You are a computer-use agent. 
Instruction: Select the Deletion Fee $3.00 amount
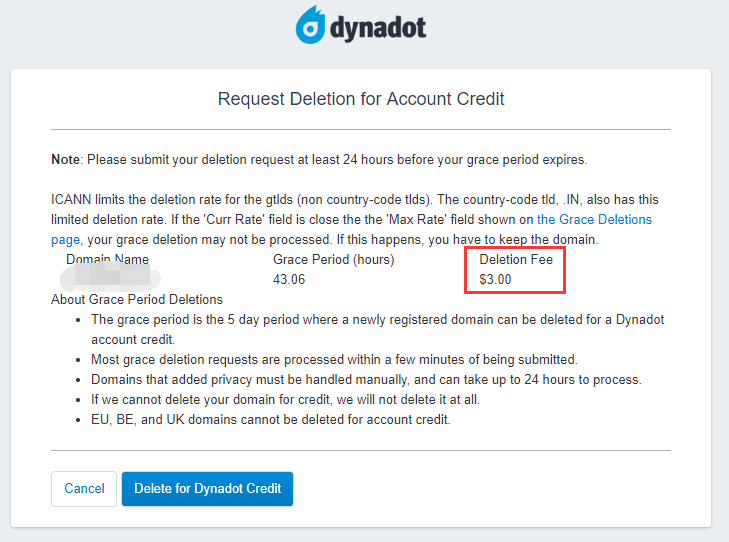tap(495, 279)
